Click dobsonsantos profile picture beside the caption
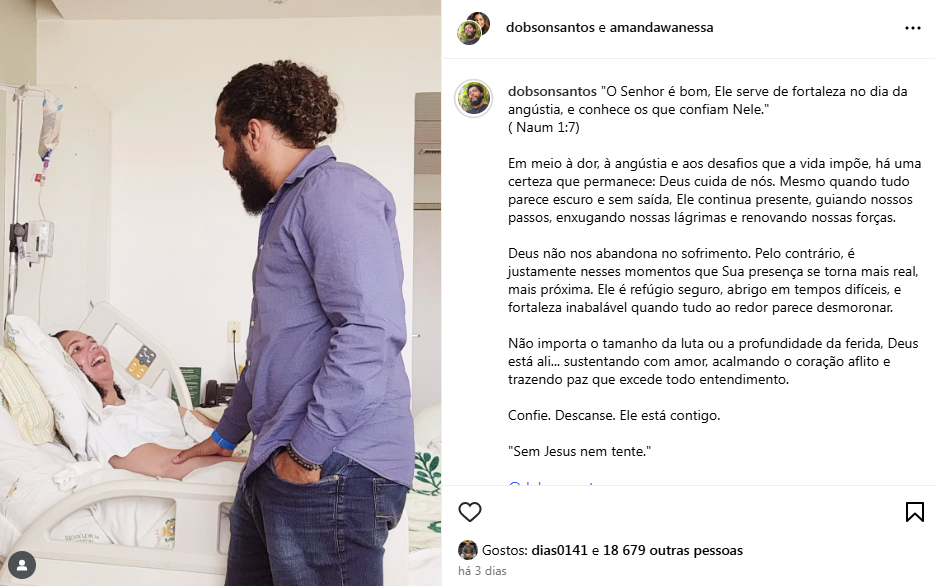 click(x=474, y=98)
